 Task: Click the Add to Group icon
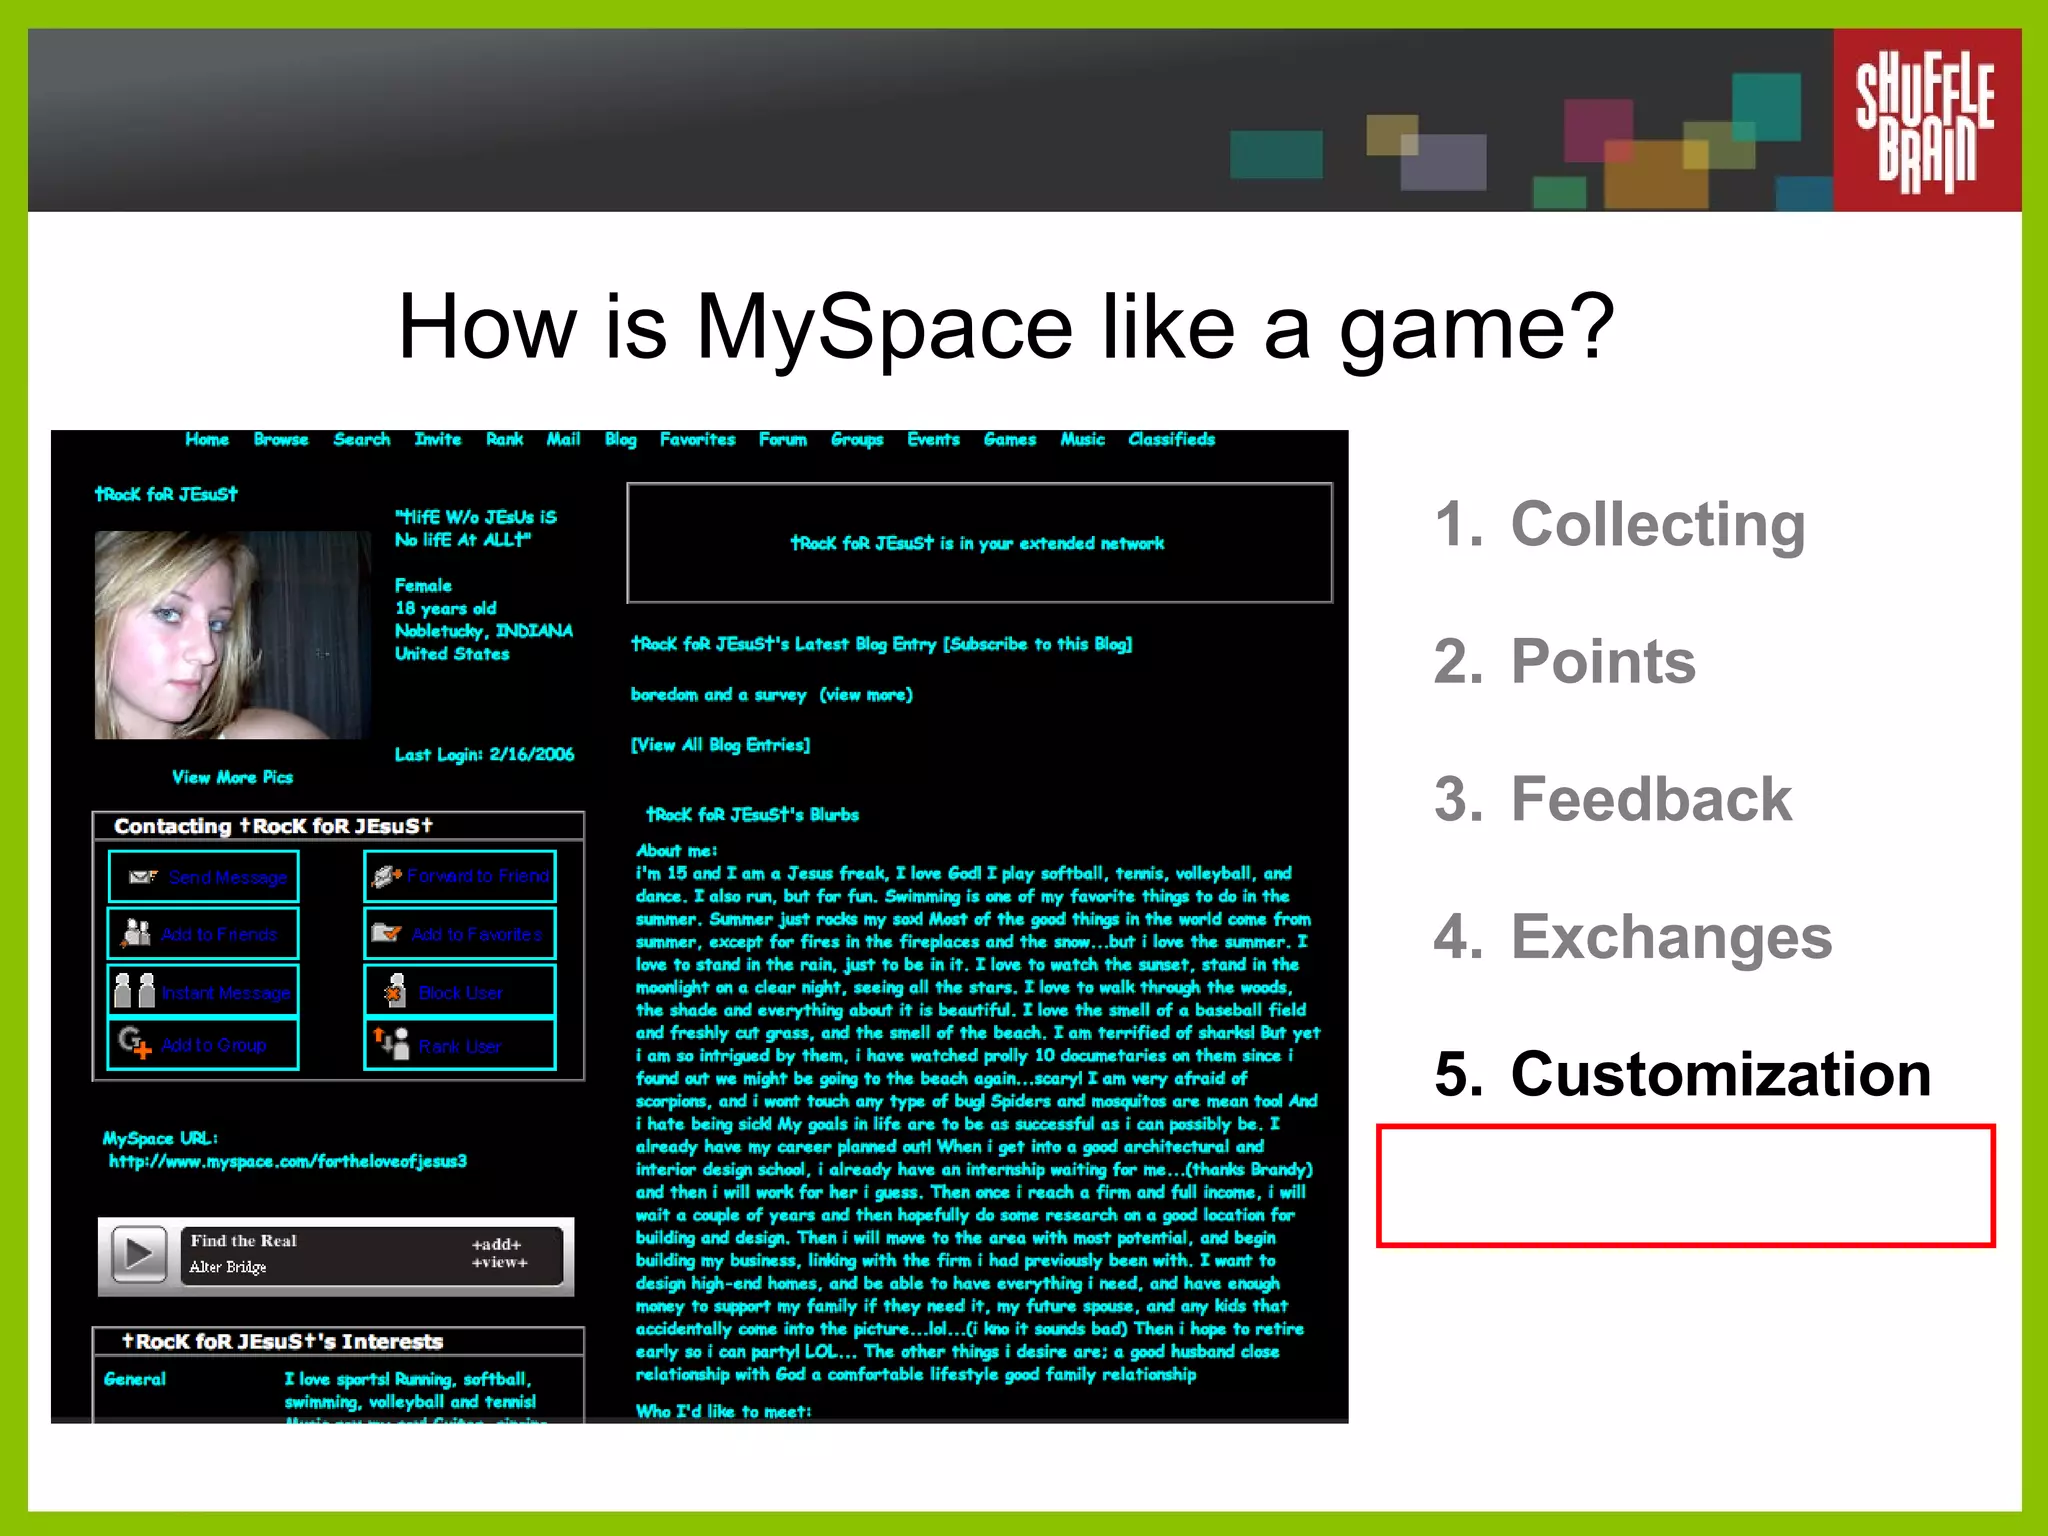pos(135,1043)
